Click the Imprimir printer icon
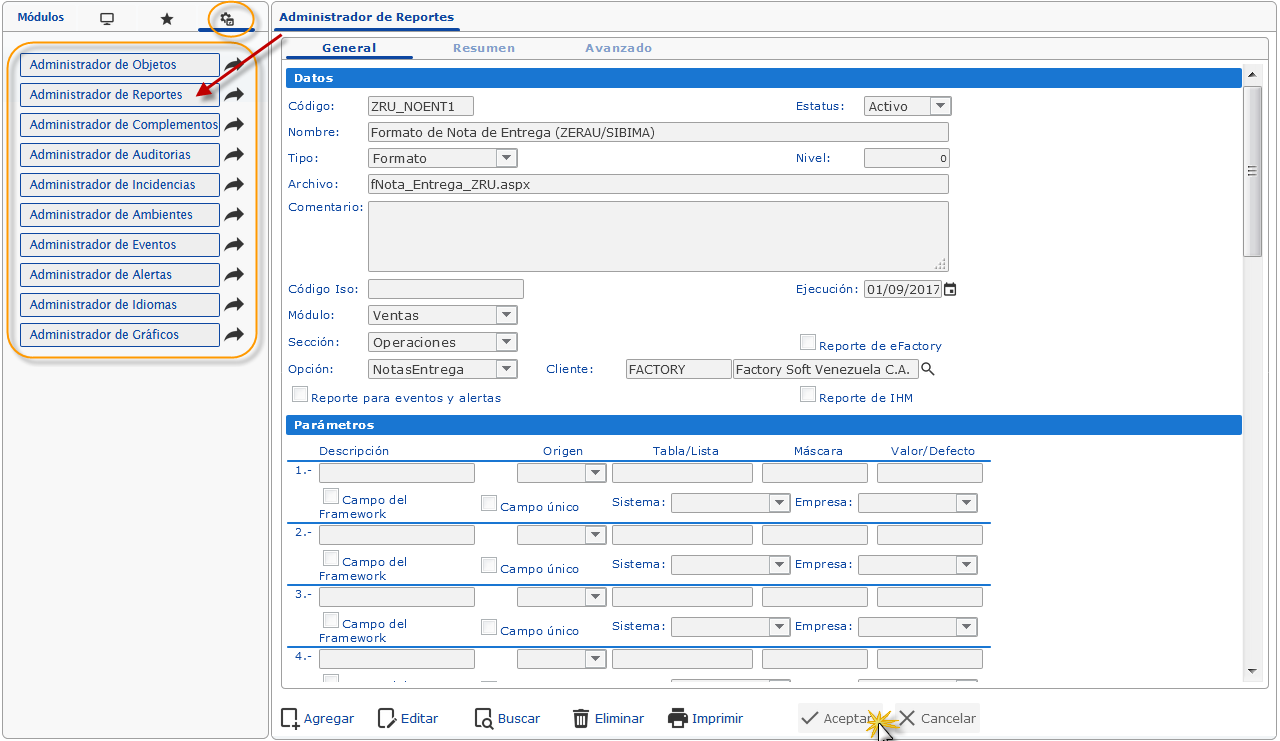Viewport: 1280px width, 741px height. pos(678,718)
